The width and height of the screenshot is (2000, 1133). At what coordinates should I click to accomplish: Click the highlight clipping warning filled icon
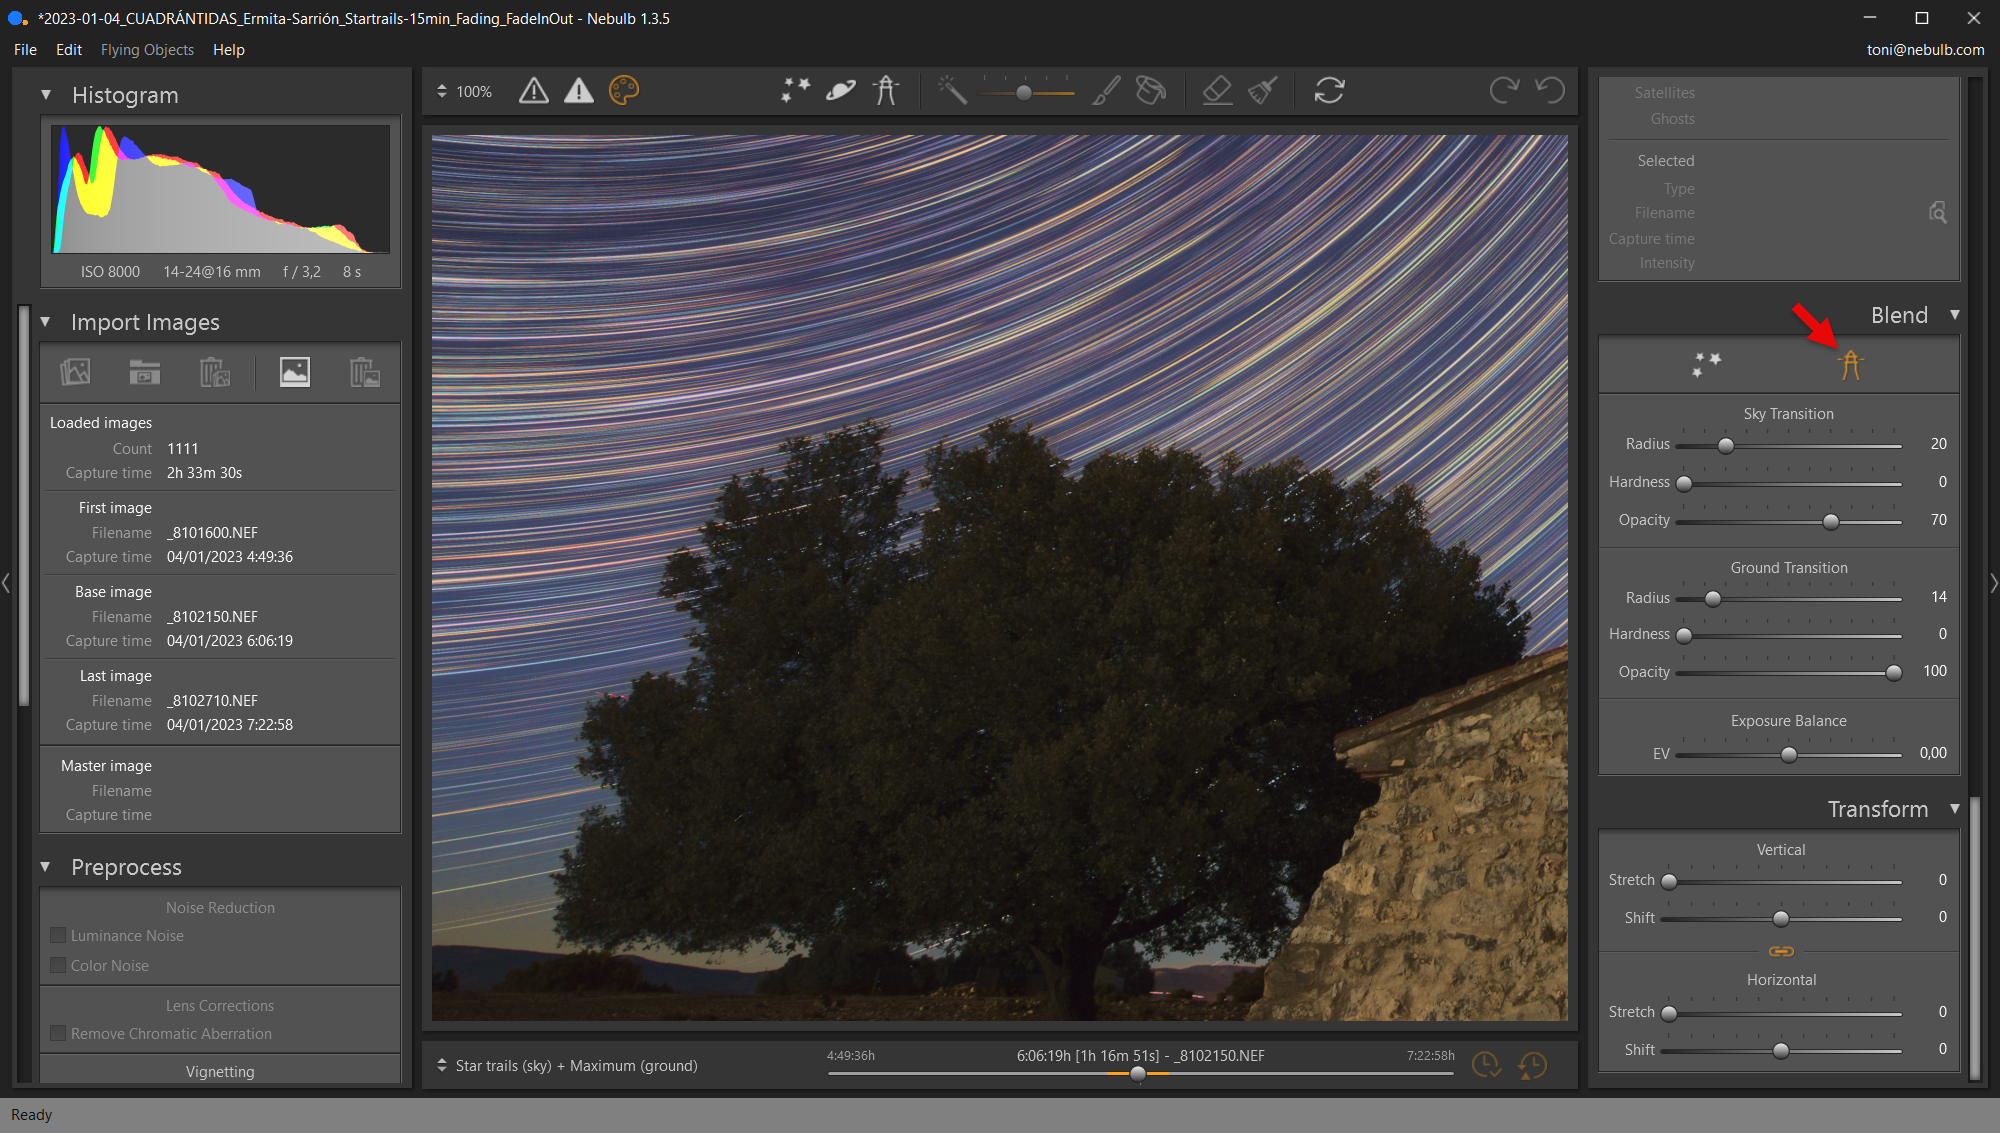point(579,91)
